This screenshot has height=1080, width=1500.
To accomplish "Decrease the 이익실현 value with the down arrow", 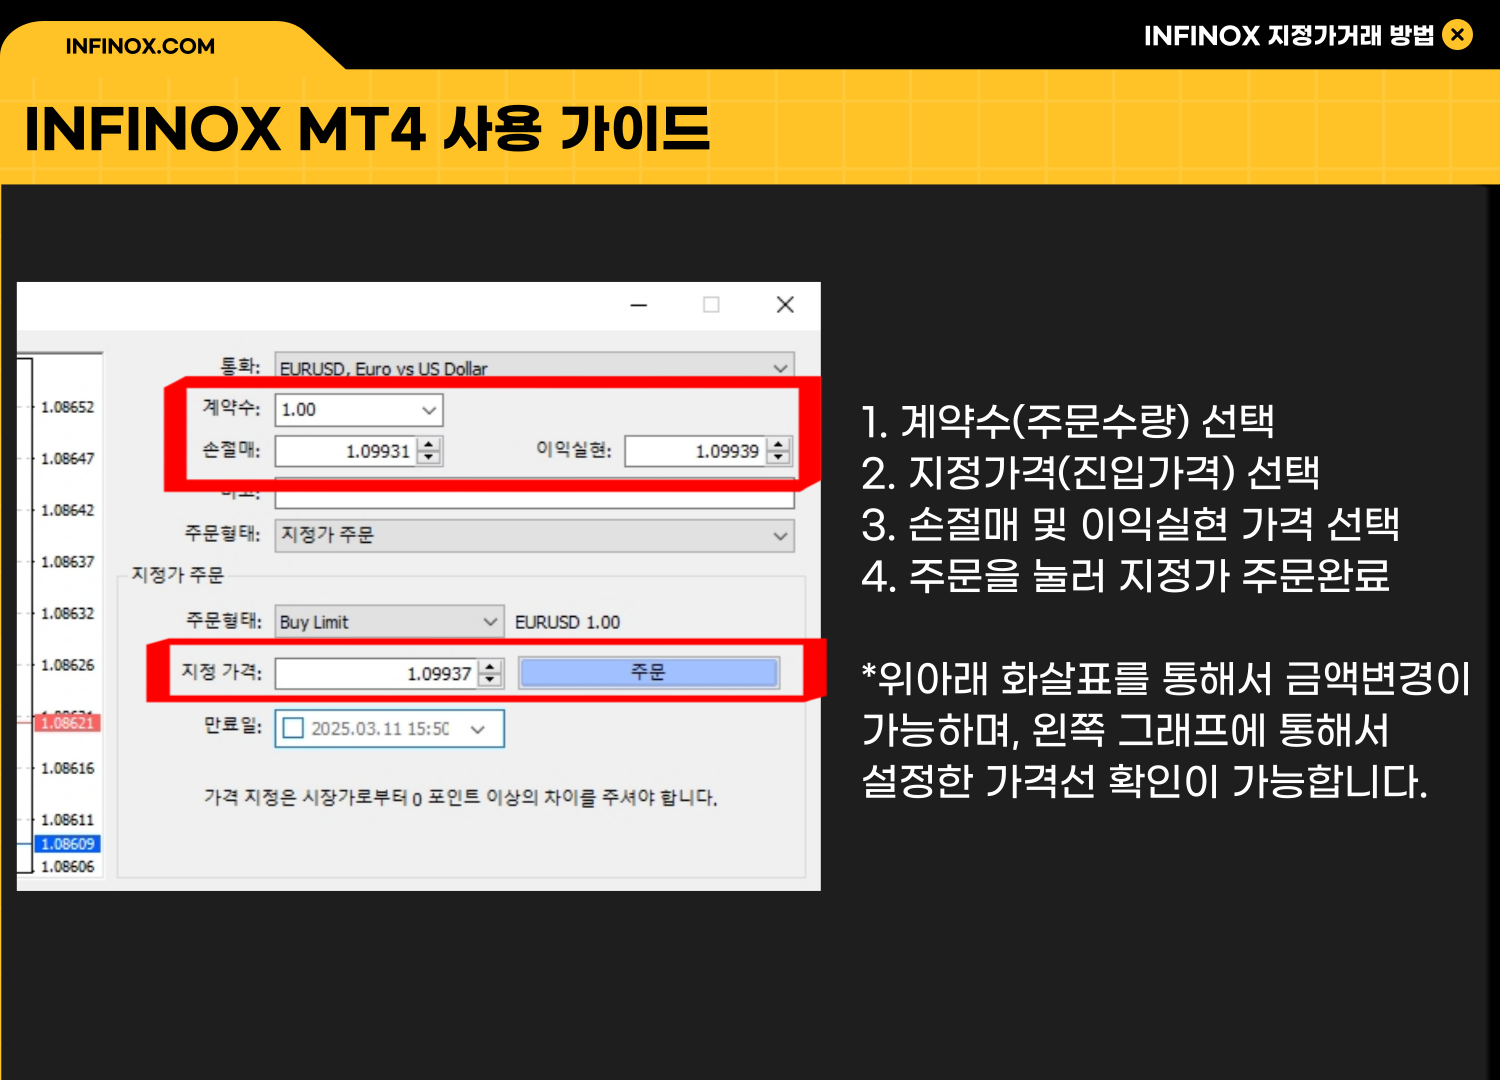I will pos(779,458).
